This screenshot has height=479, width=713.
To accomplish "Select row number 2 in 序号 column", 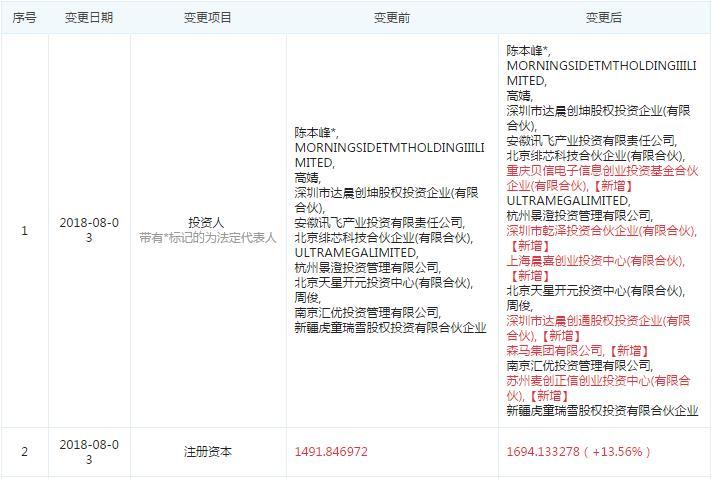I will point(25,452).
